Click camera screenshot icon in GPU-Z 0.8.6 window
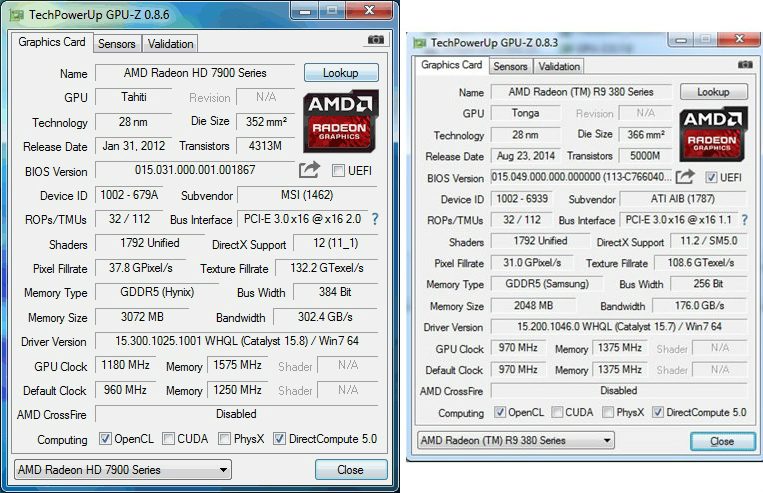Image resolution: width=763 pixels, height=493 pixels. 376,40
